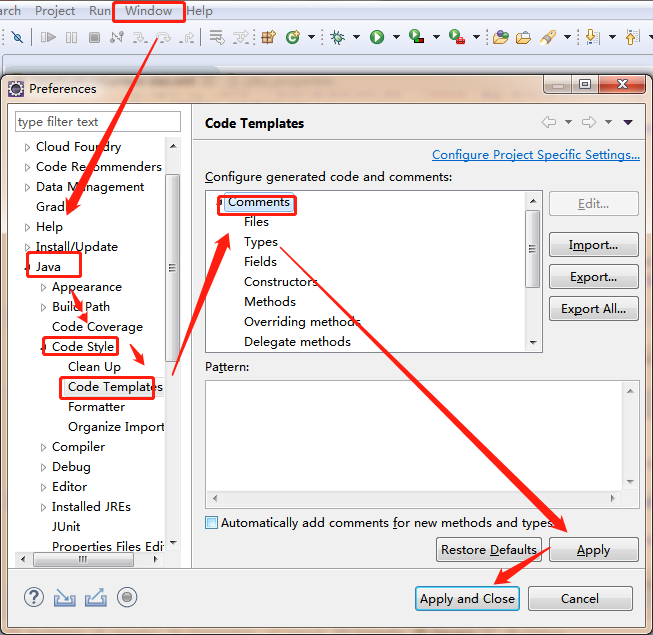Click the Search flashlight icon

pyautogui.click(x=548, y=37)
